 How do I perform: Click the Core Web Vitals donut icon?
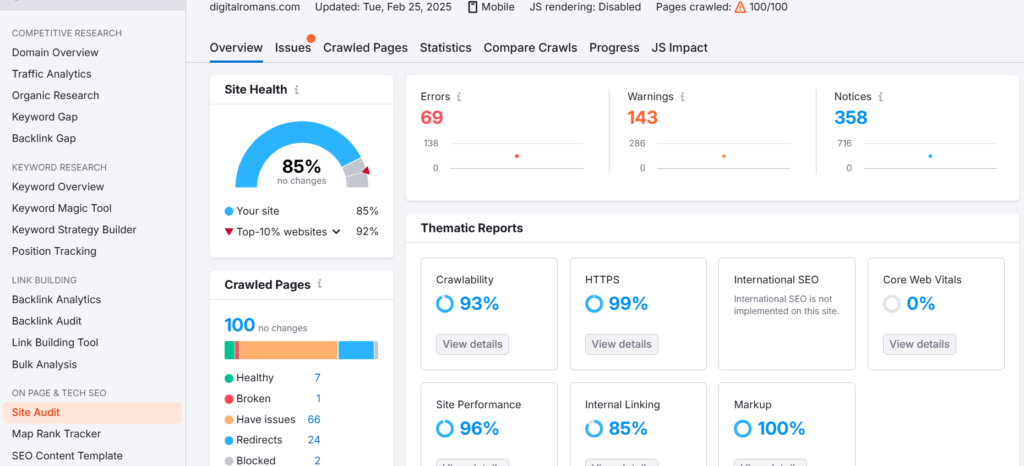tap(891, 303)
